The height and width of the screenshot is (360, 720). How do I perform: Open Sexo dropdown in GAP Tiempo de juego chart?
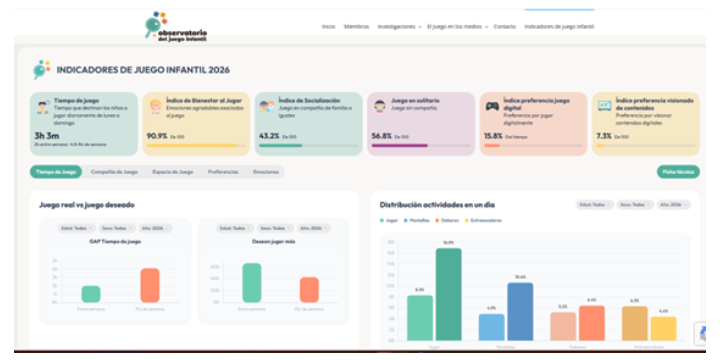pyautogui.click(x=117, y=228)
